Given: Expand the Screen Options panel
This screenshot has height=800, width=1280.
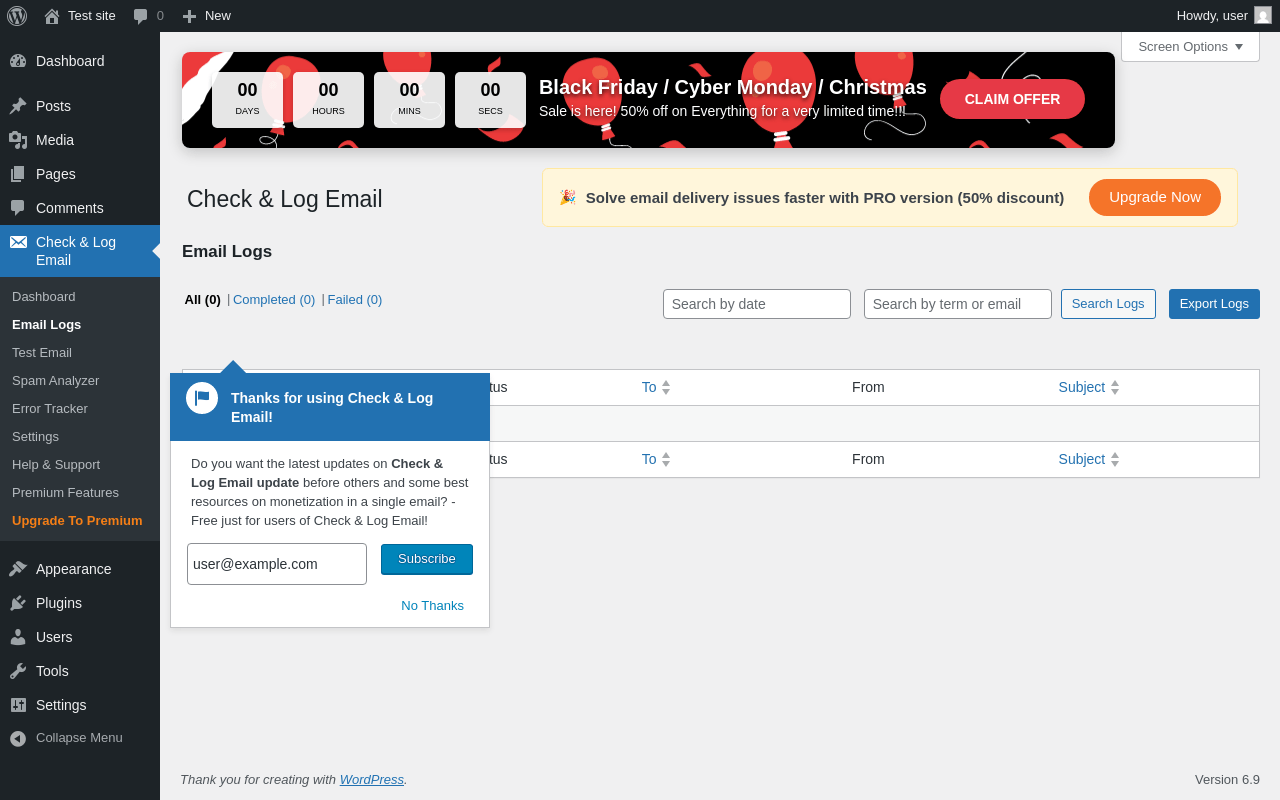Looking at the screenshot, I should click(x=1190, y=47).
